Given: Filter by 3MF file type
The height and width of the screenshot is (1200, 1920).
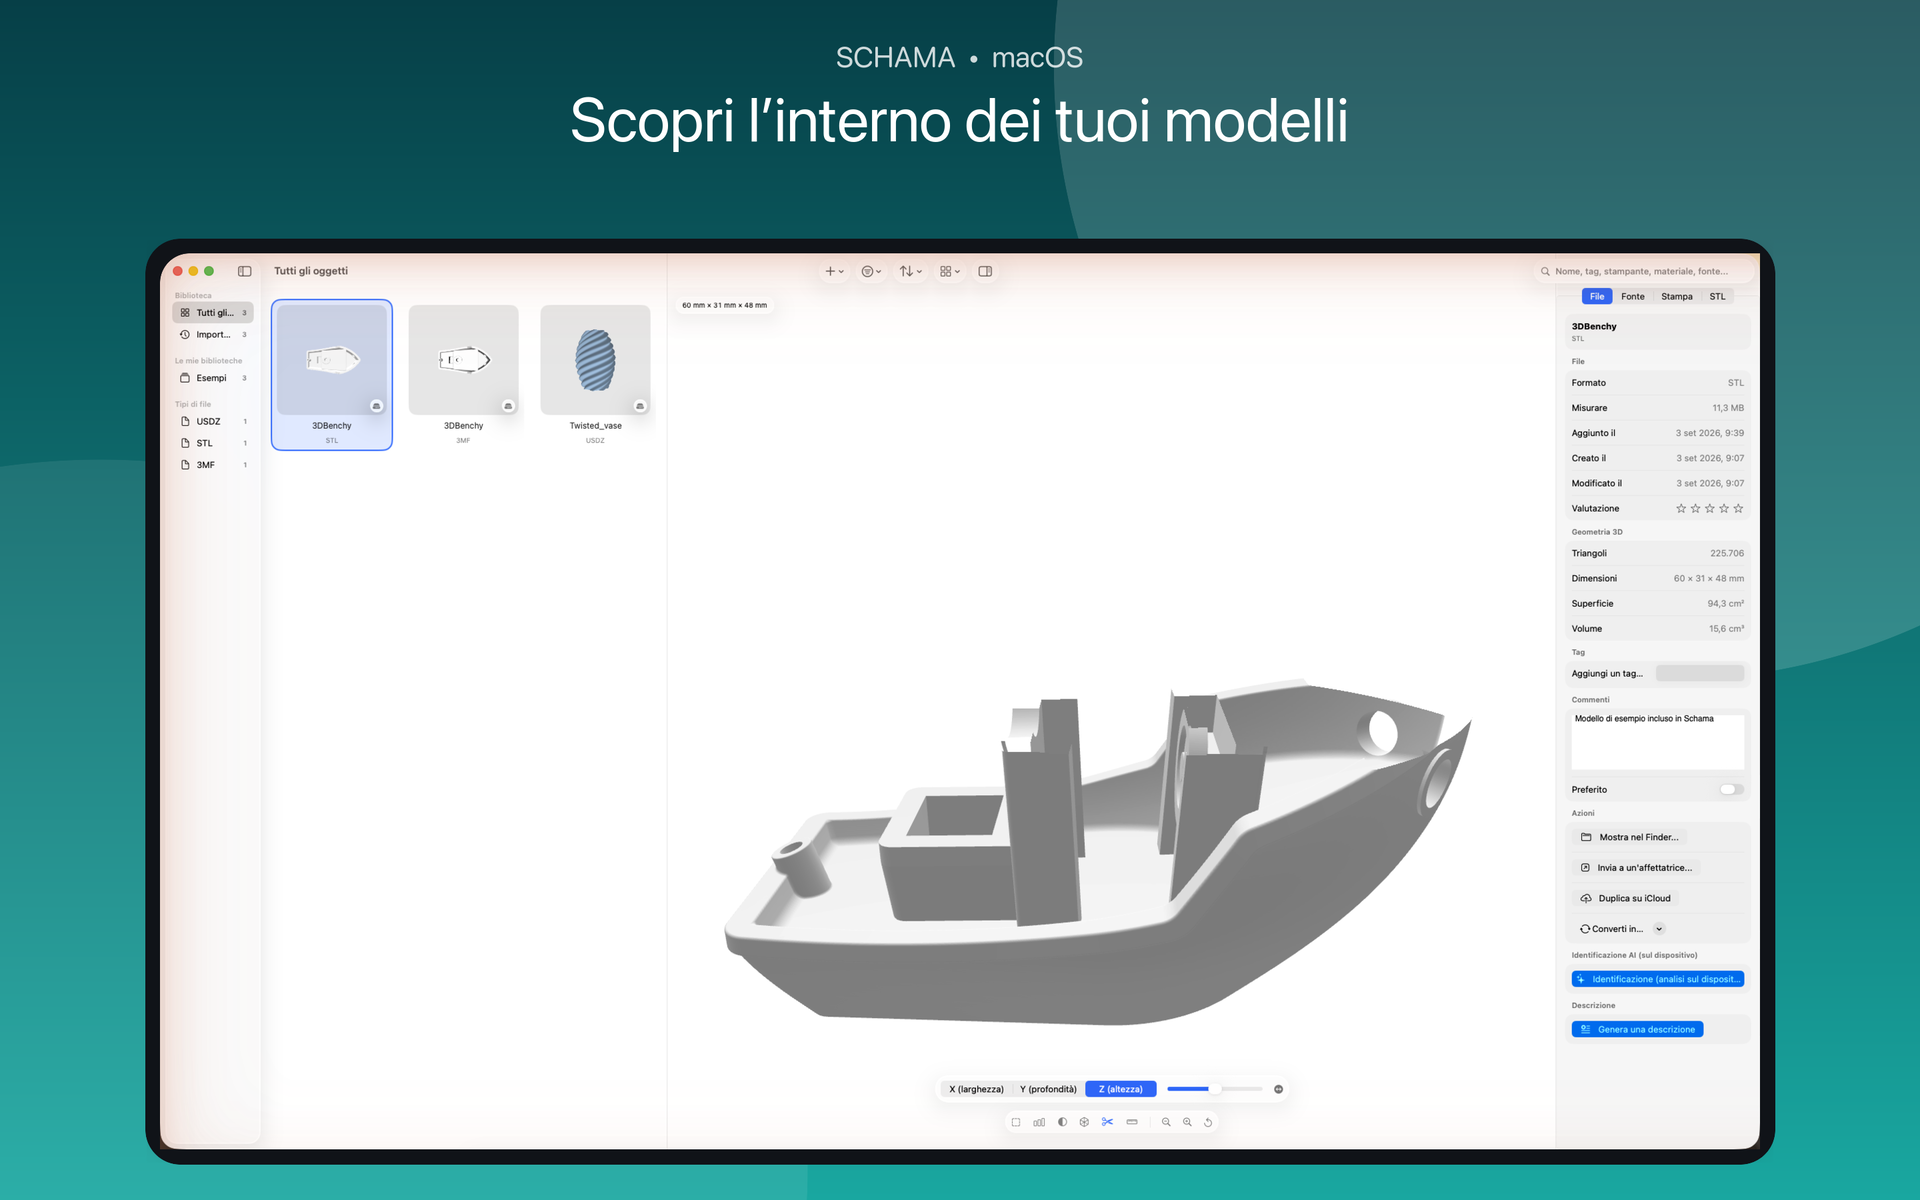Looking at the screenshot, I should [x=213, y=465].
